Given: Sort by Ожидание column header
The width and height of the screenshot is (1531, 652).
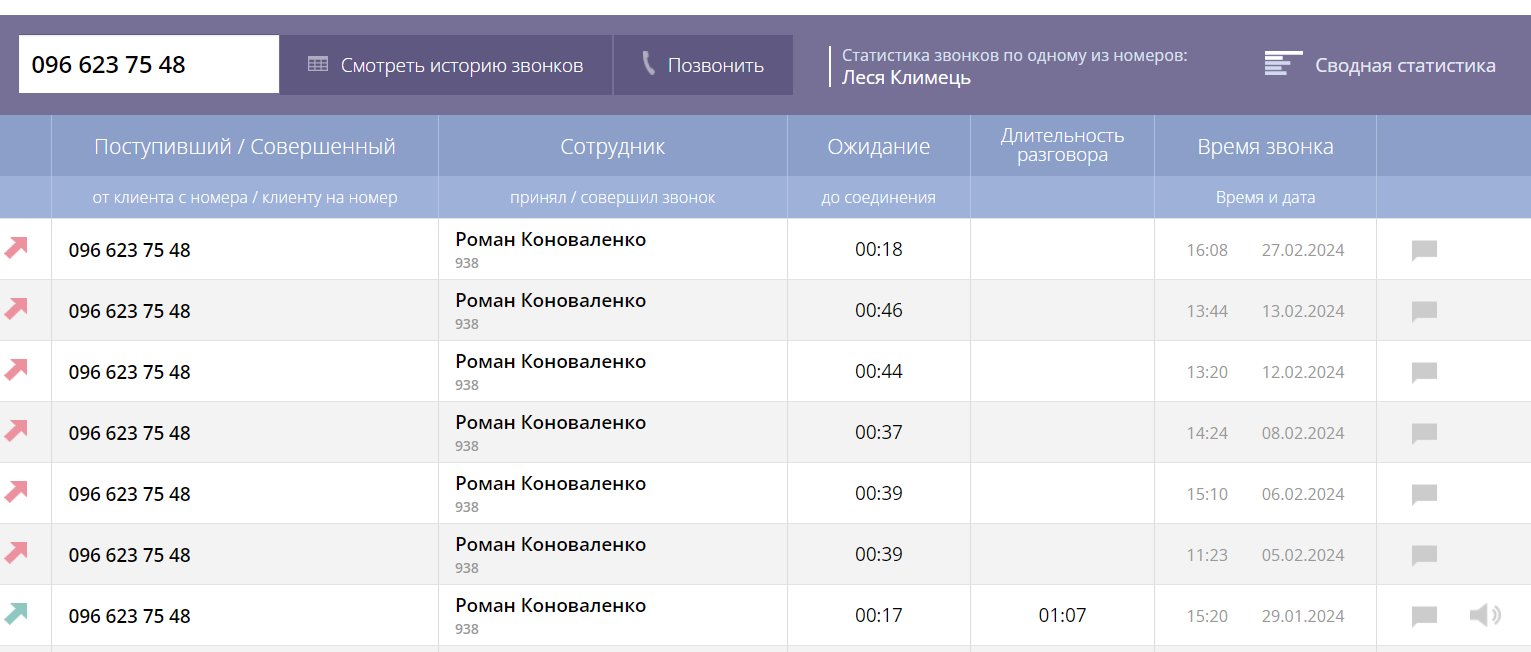Looking at the screenshot, I should pos(879,147).
